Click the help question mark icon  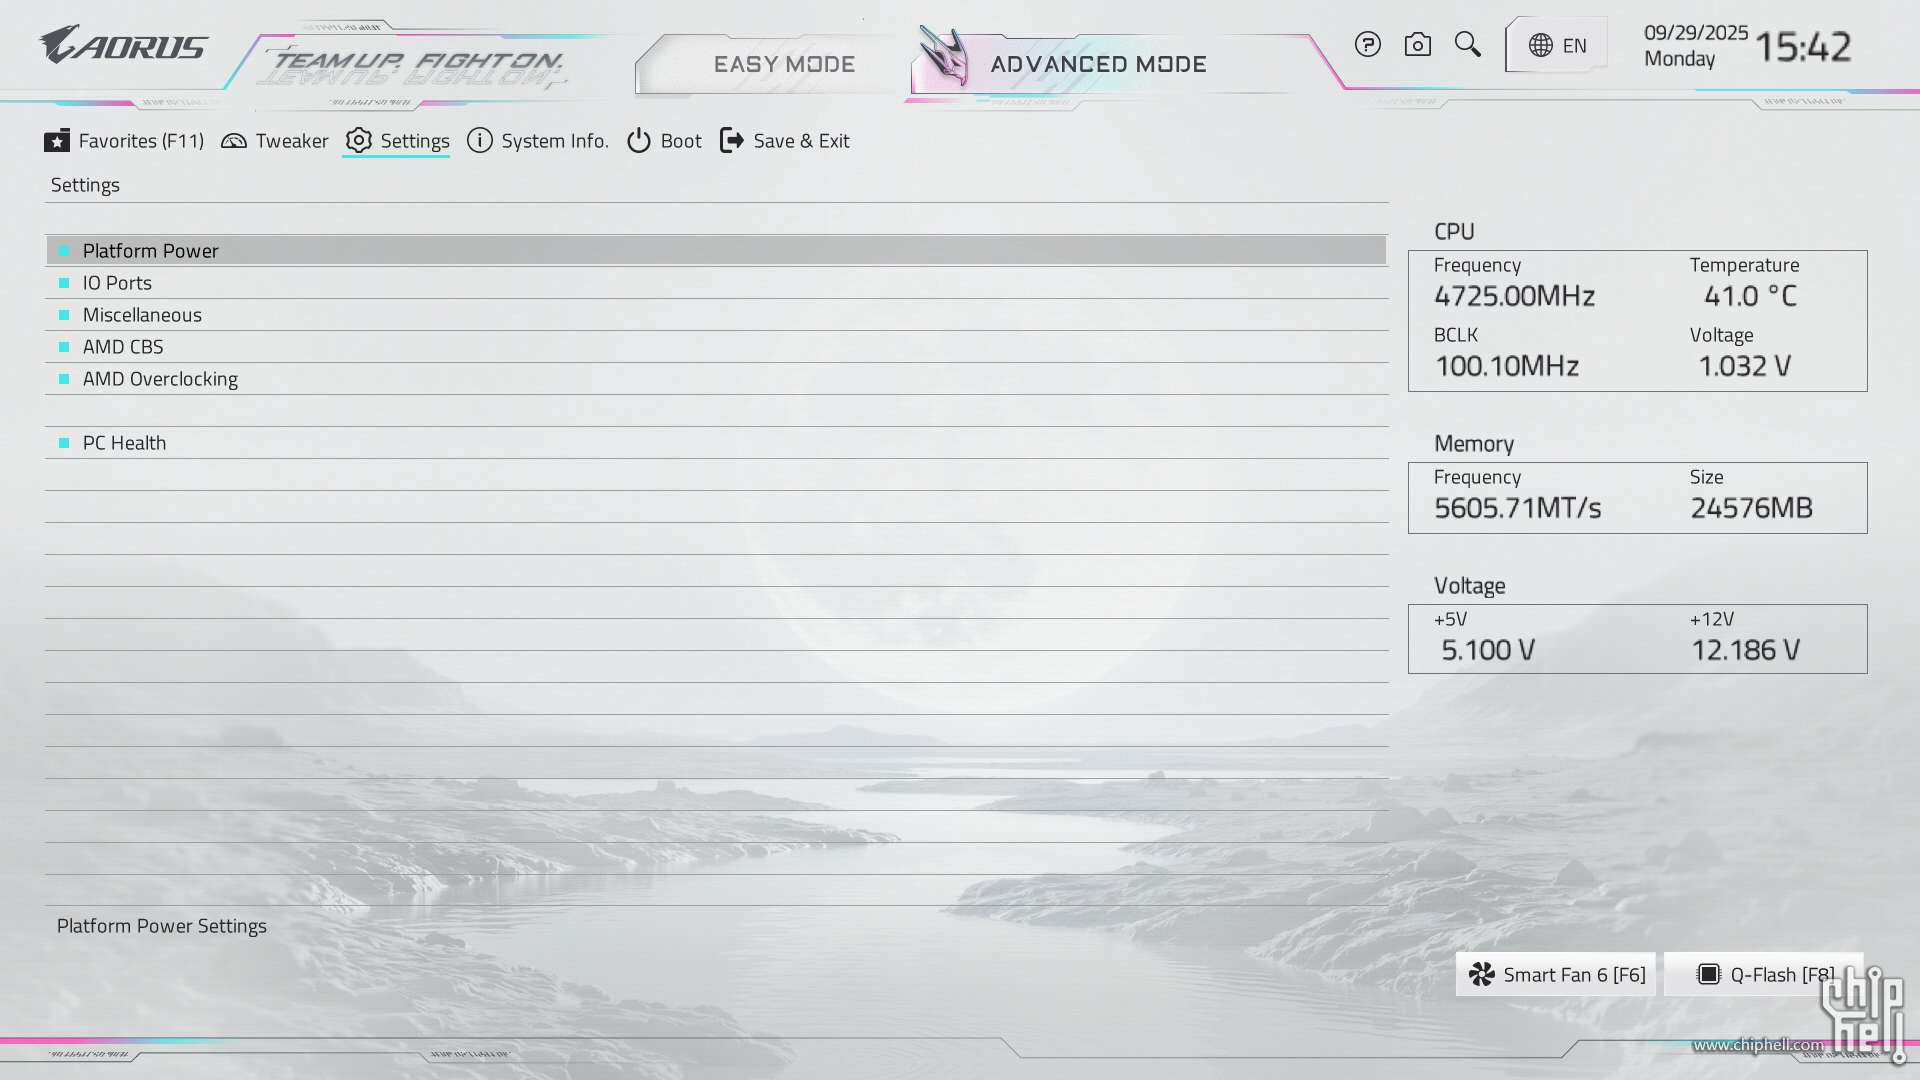point(1367,45)
